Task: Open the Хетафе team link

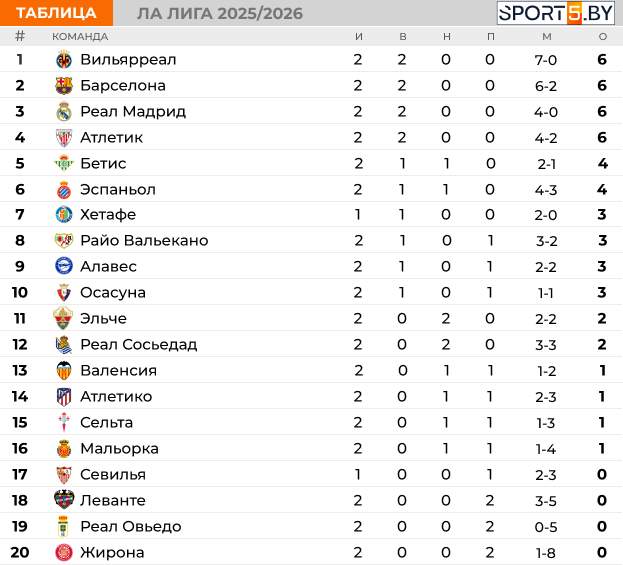Action: 108,215
